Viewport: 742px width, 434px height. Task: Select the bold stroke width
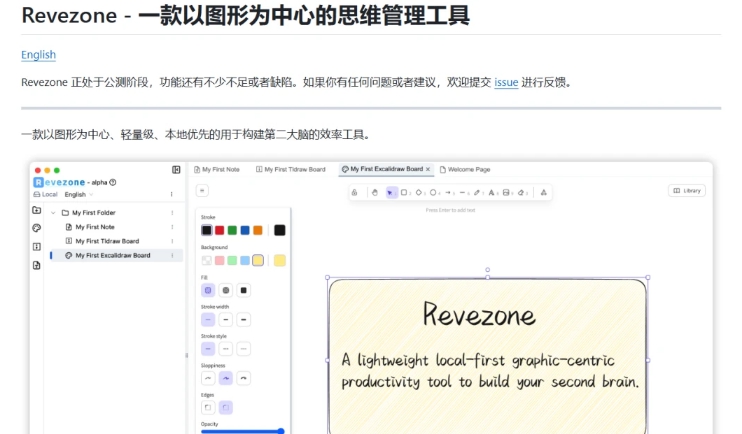[x=226, y=320]
